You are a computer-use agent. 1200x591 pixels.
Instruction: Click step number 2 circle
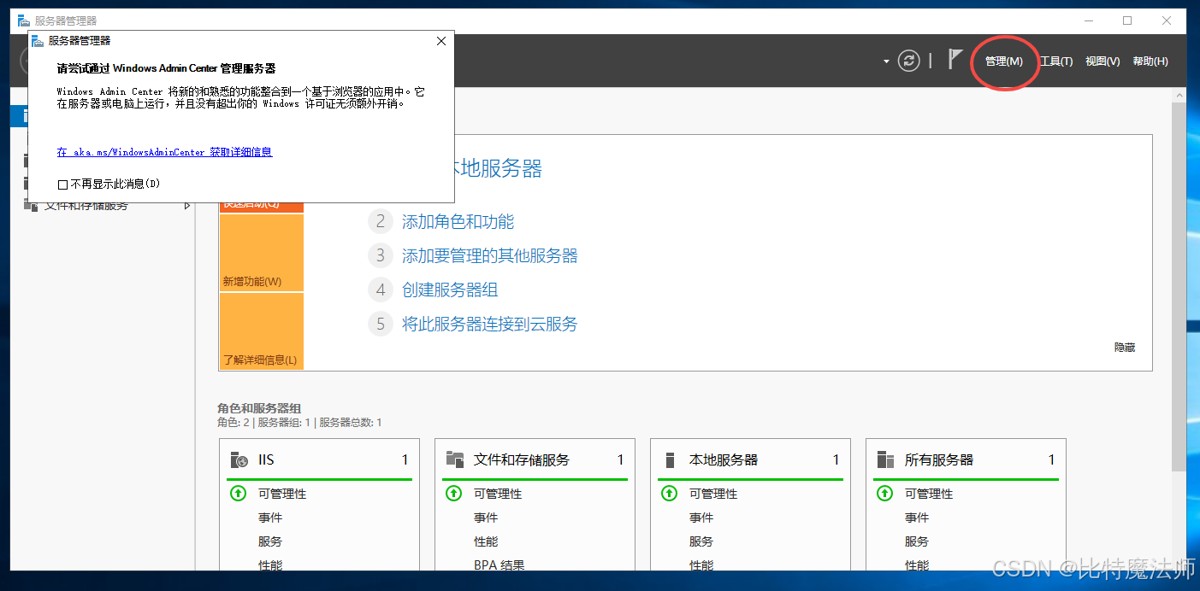(x=380, y=222)
